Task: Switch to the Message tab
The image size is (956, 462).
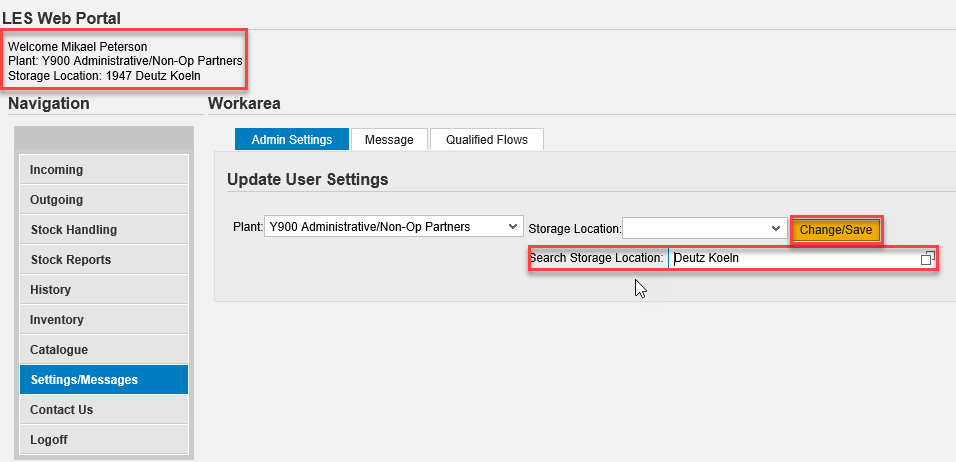Action: click(389, 140)
